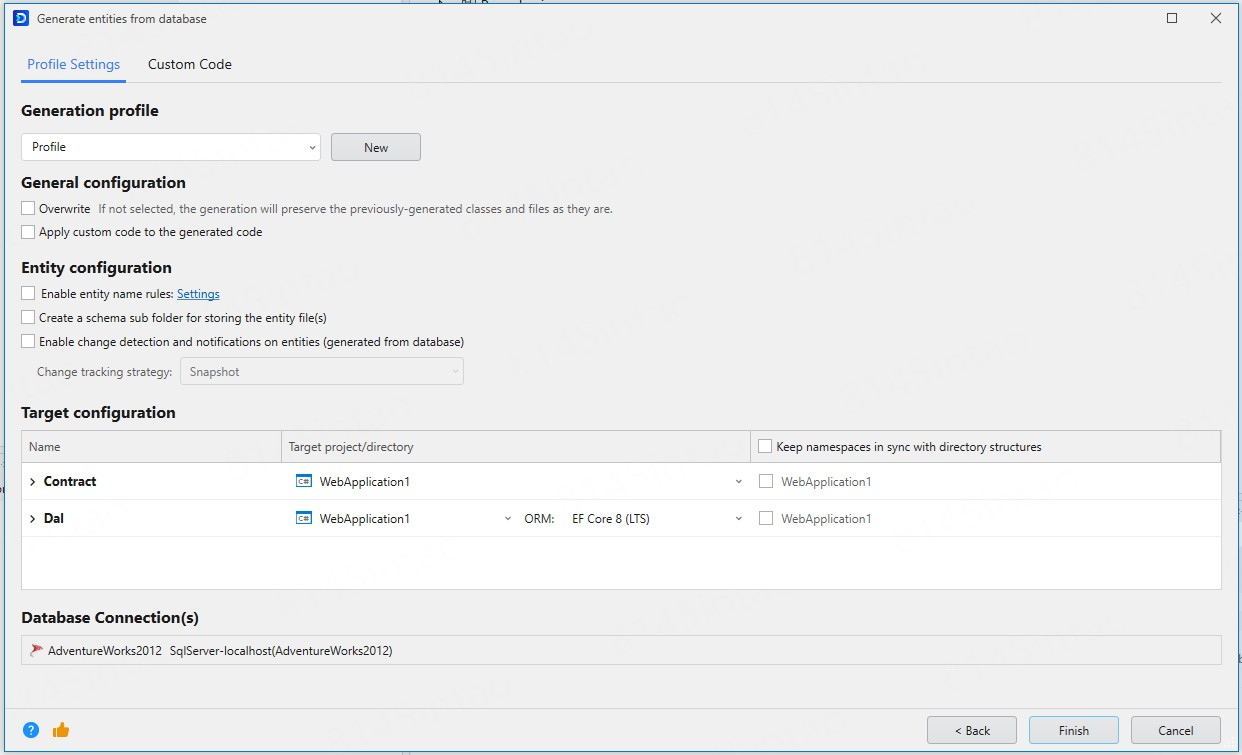Click the C# project icon in Contract row

tap(304, 481)
